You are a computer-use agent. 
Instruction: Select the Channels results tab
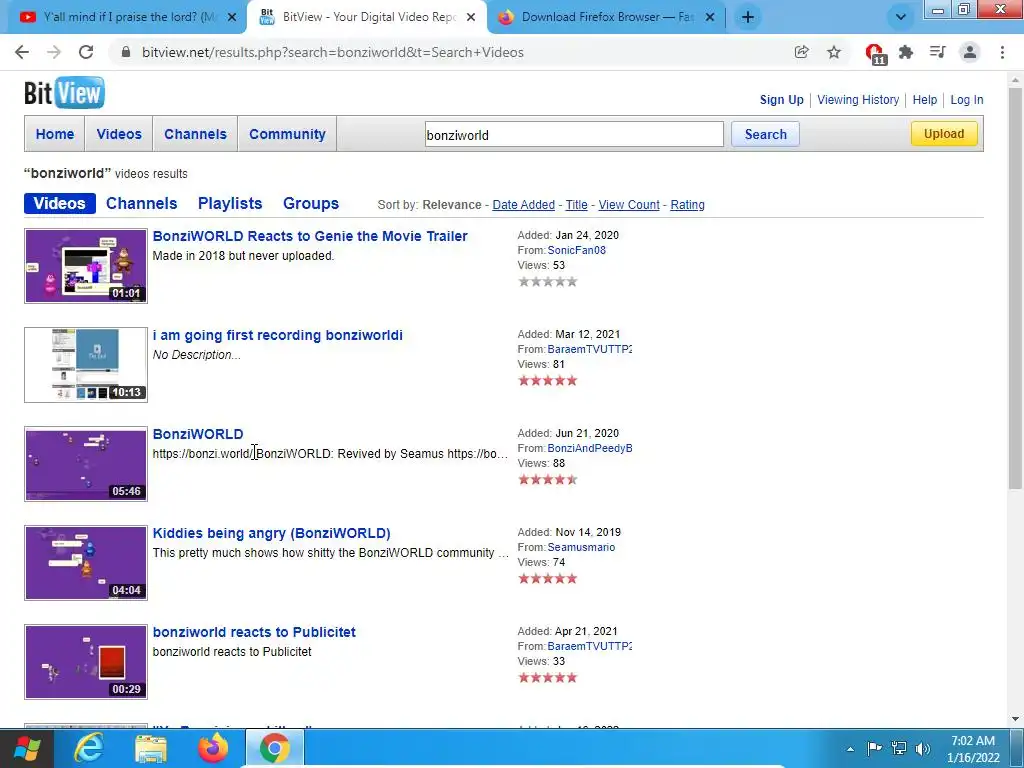141,203
